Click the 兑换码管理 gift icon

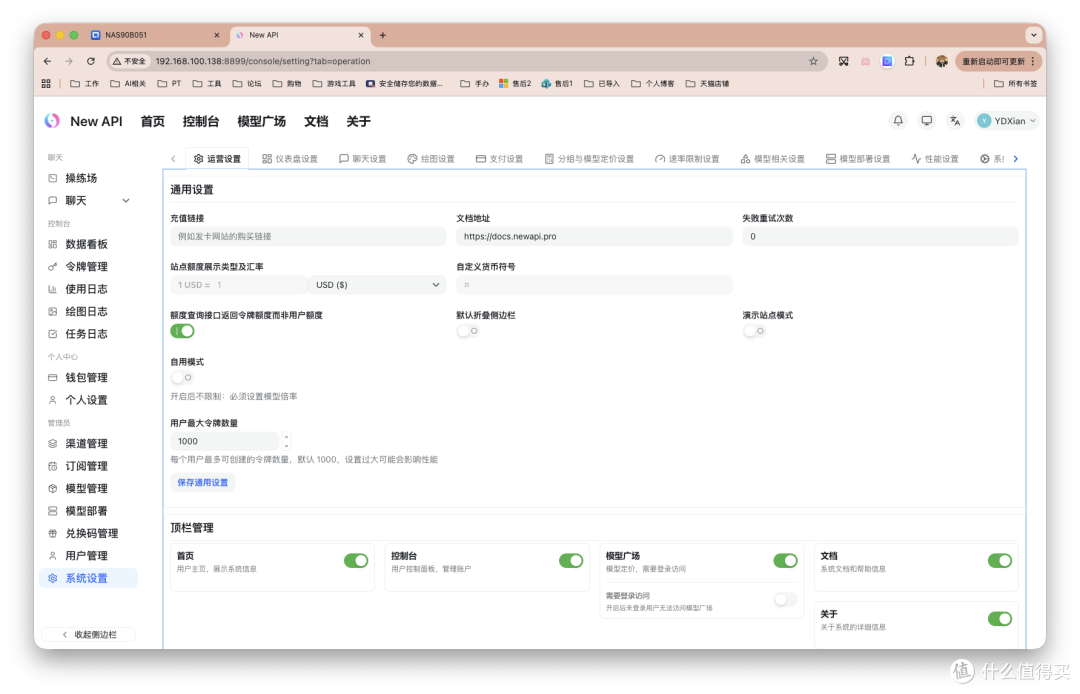[52, 533]
